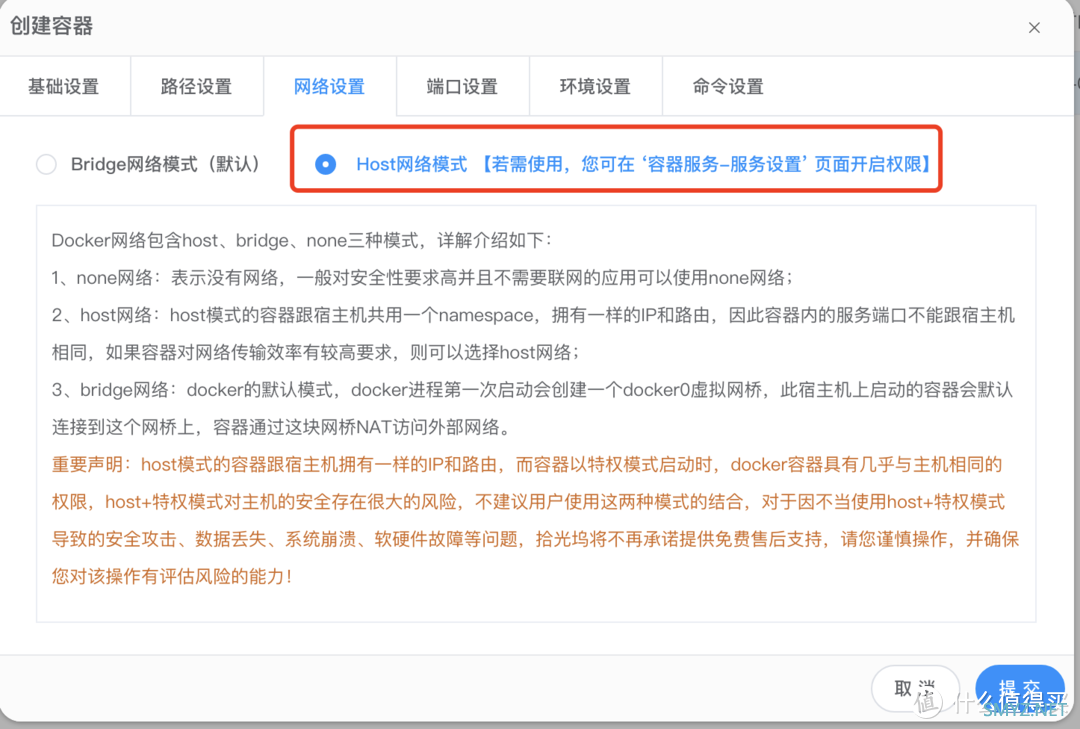The height and width of the screenshot is (729, 1080).
Task: Select the 网络设置 tab
Action: pyautogui.click(x=329, y=87)
